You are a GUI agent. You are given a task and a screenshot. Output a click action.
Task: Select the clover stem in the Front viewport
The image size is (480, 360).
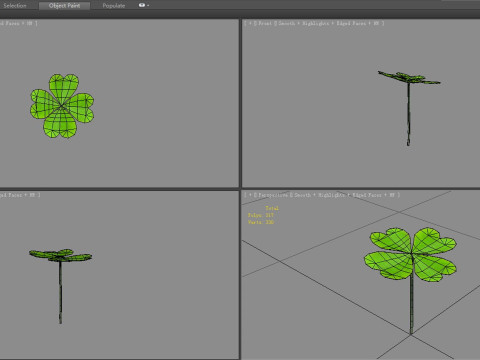click(409, 115)
